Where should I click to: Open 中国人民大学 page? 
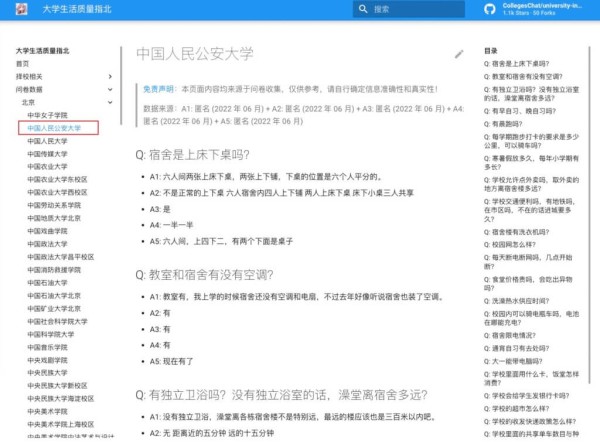[47, 141]
